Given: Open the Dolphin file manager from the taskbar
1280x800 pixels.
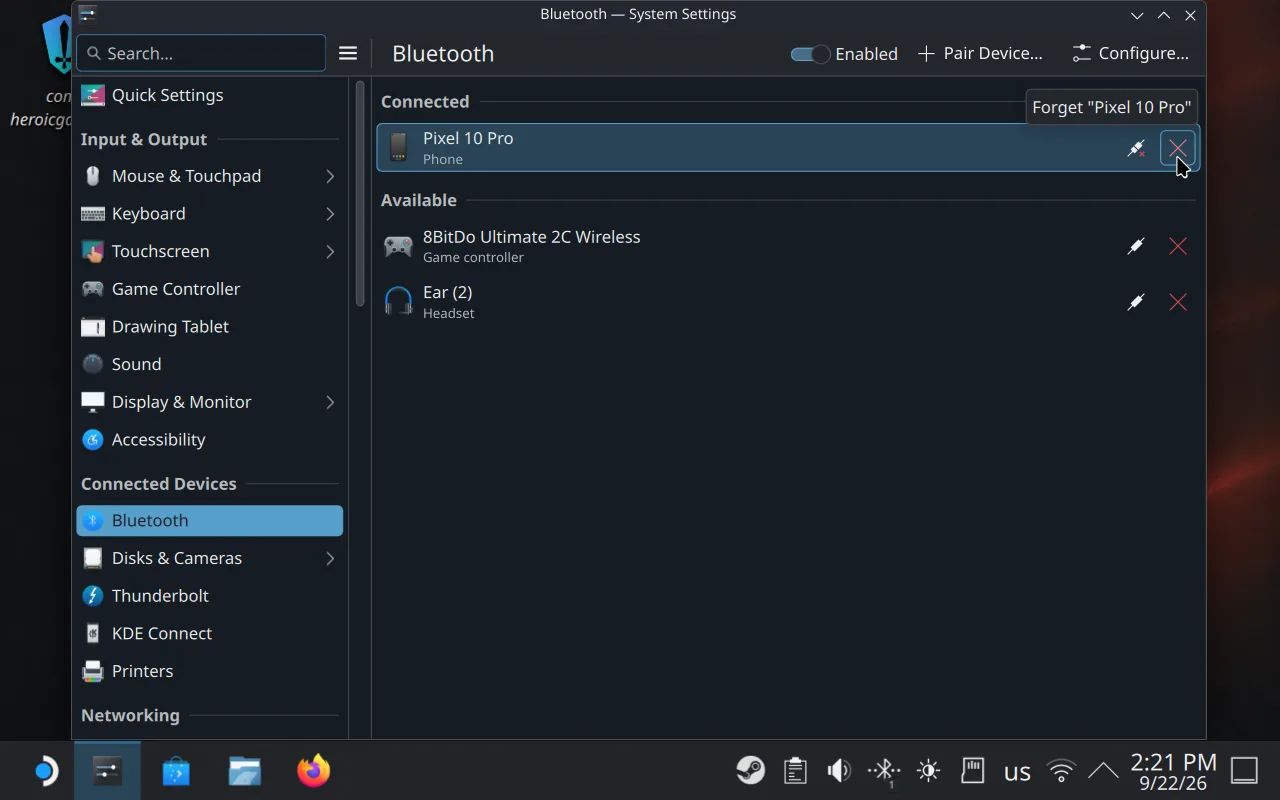Looking at the screenshot, I should 244,771.
